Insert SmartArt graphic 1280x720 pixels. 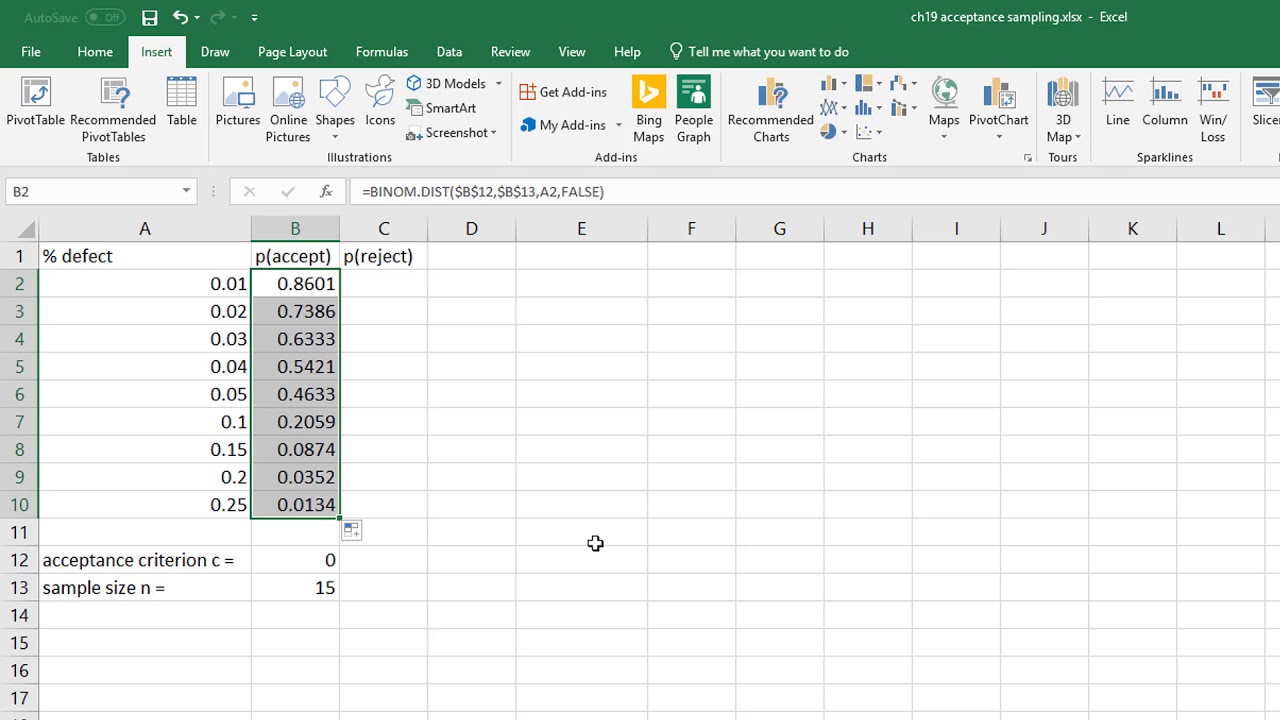coord(441,108)
